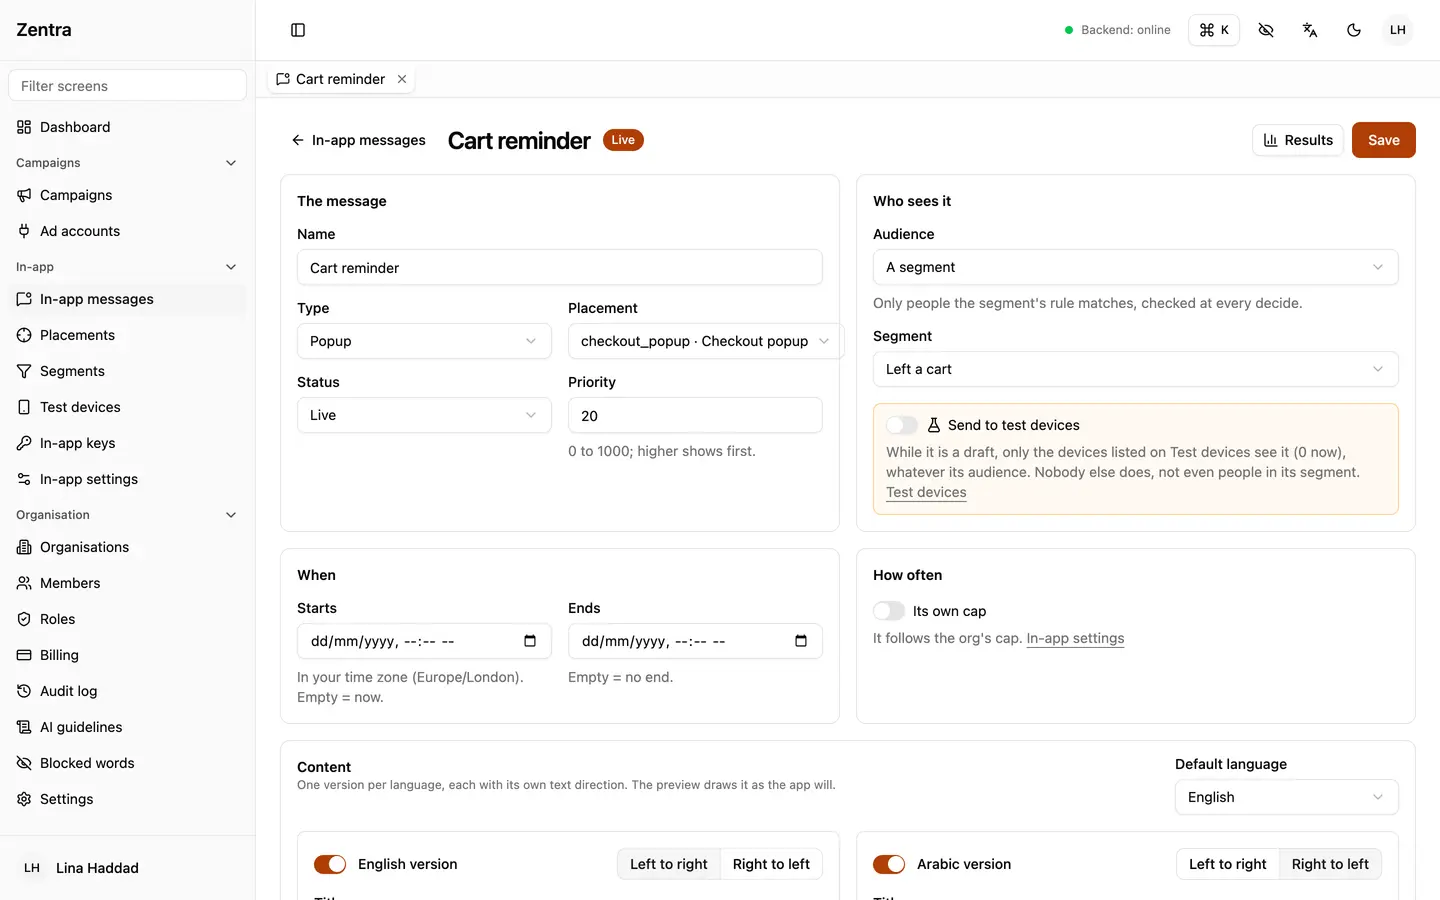Open the Status dropdown showing Live
The height and width of the screenshot is (900, 1440).
click(424, 415)
